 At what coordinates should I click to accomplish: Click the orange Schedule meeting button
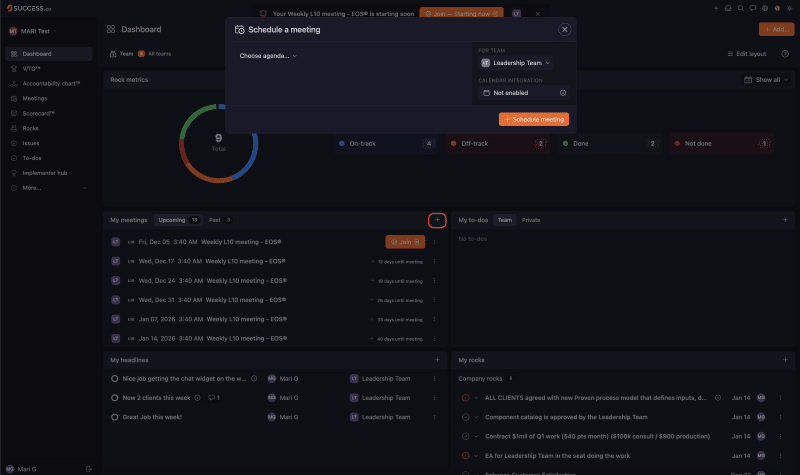[534, 119]
